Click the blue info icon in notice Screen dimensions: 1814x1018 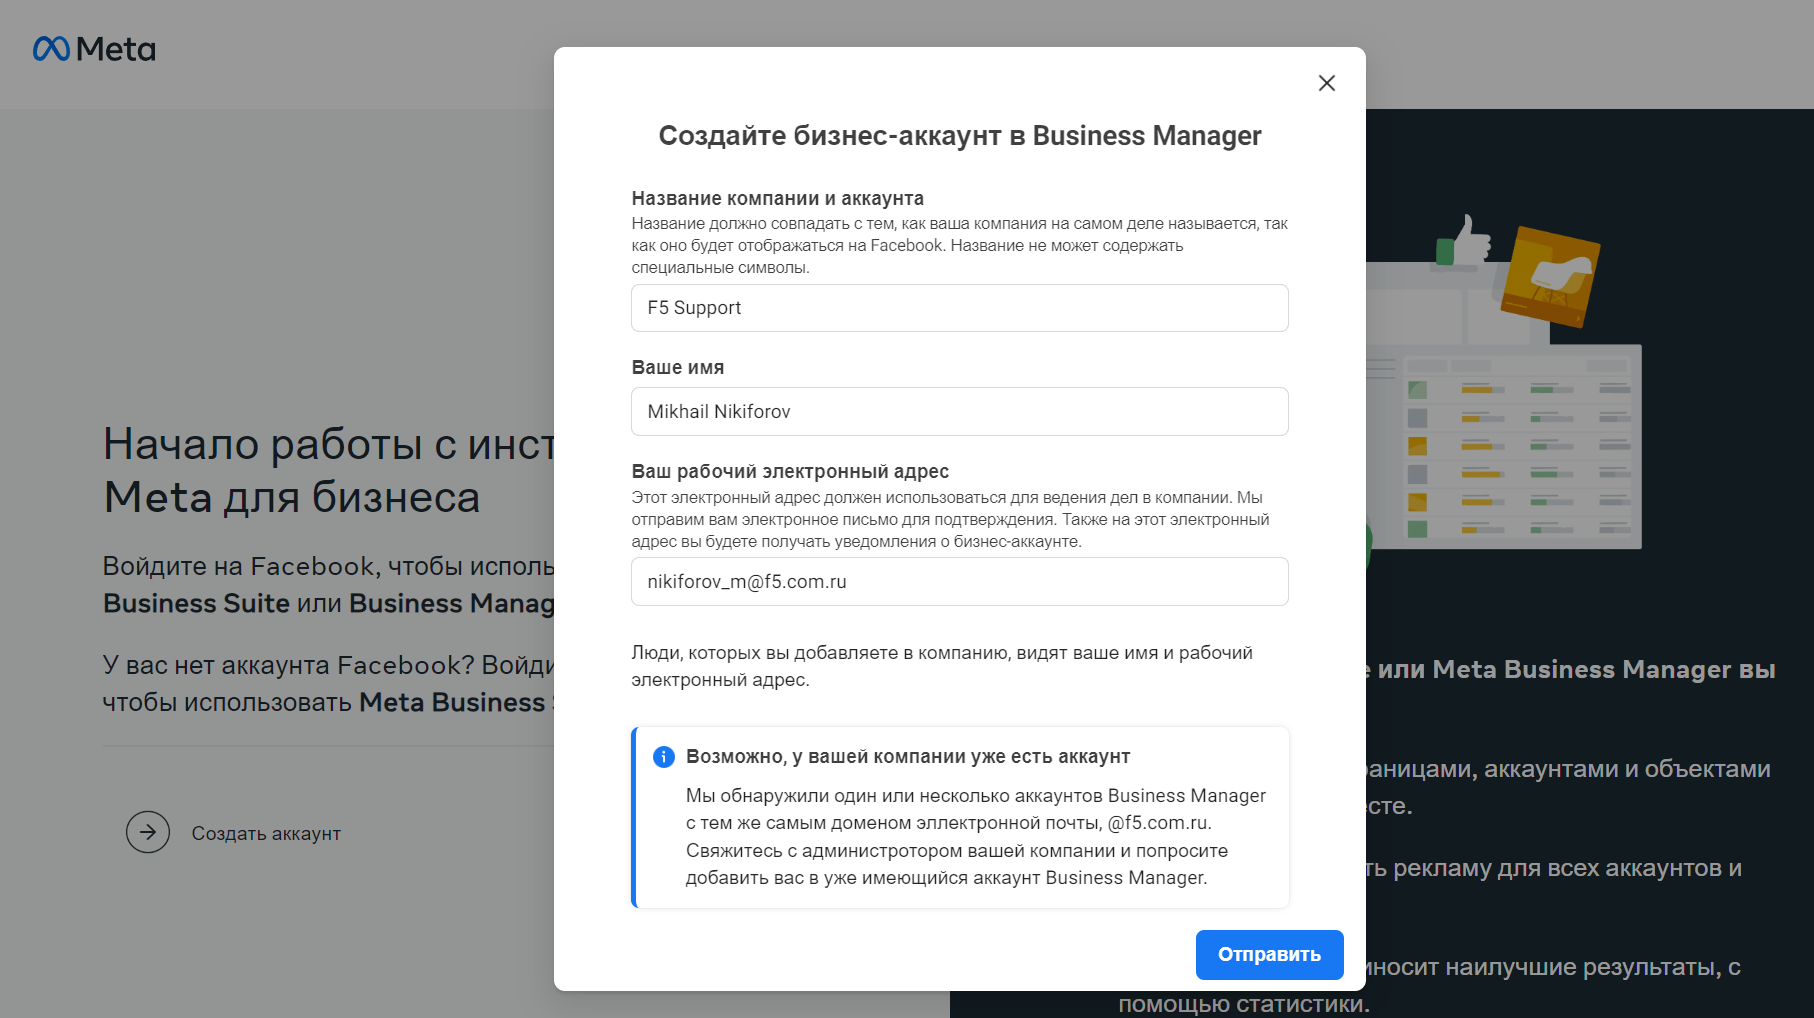point(664,757)
